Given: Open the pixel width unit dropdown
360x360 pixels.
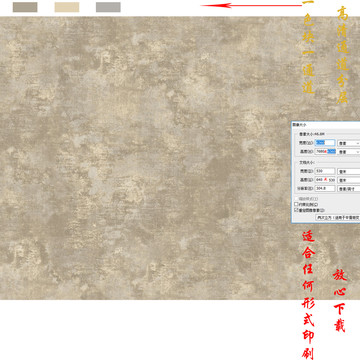Looking at the screenshot, I should click(349, 143).
